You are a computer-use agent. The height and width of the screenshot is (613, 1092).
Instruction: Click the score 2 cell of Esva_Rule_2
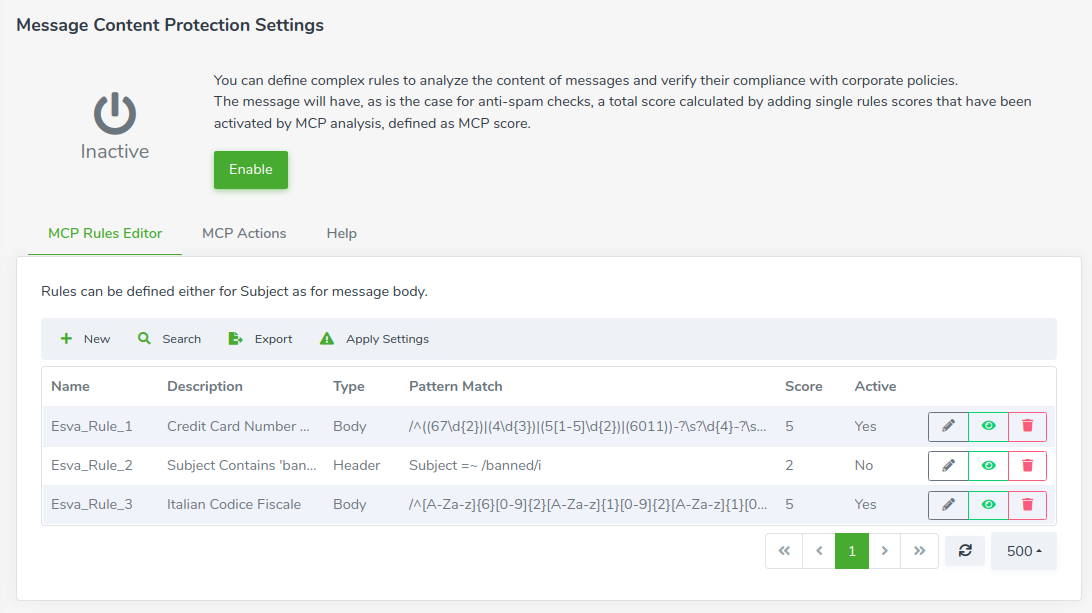(789, 465)
